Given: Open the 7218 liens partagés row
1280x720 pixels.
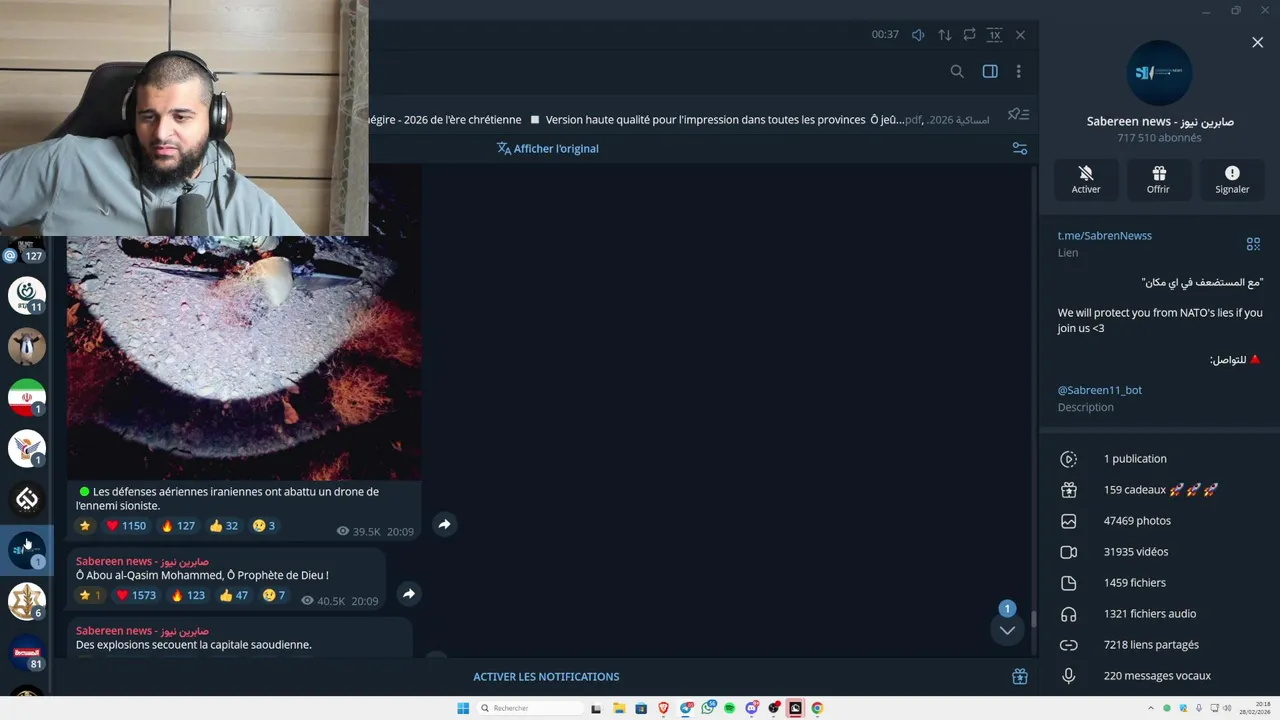Looking at the screenshot, I should point(1159,645).
